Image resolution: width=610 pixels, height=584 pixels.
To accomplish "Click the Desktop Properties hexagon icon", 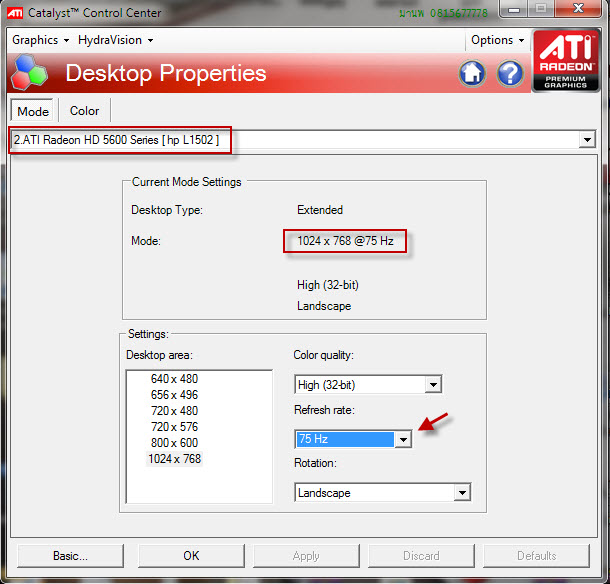I will point(29,73).
